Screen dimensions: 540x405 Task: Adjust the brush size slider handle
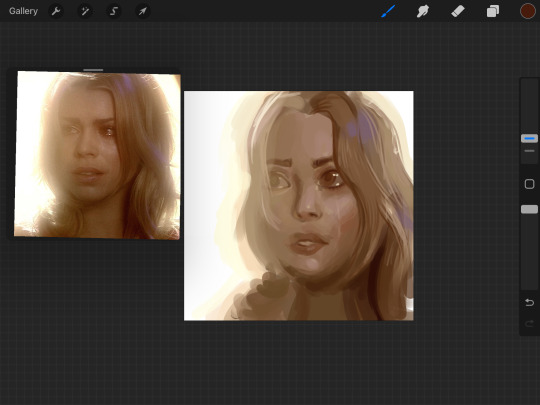[x=529, y=138]
